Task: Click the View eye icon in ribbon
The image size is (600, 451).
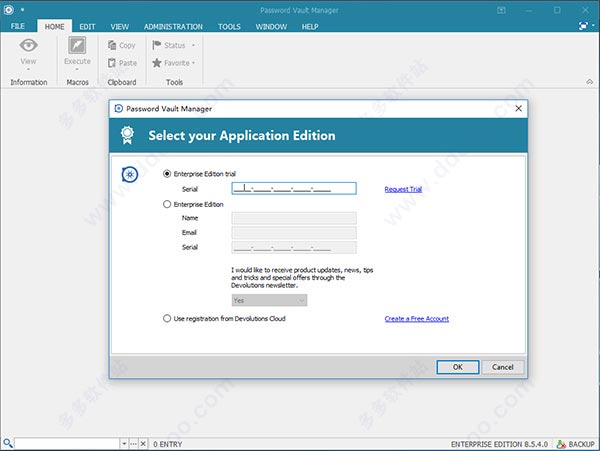Action: pos(29,45)
